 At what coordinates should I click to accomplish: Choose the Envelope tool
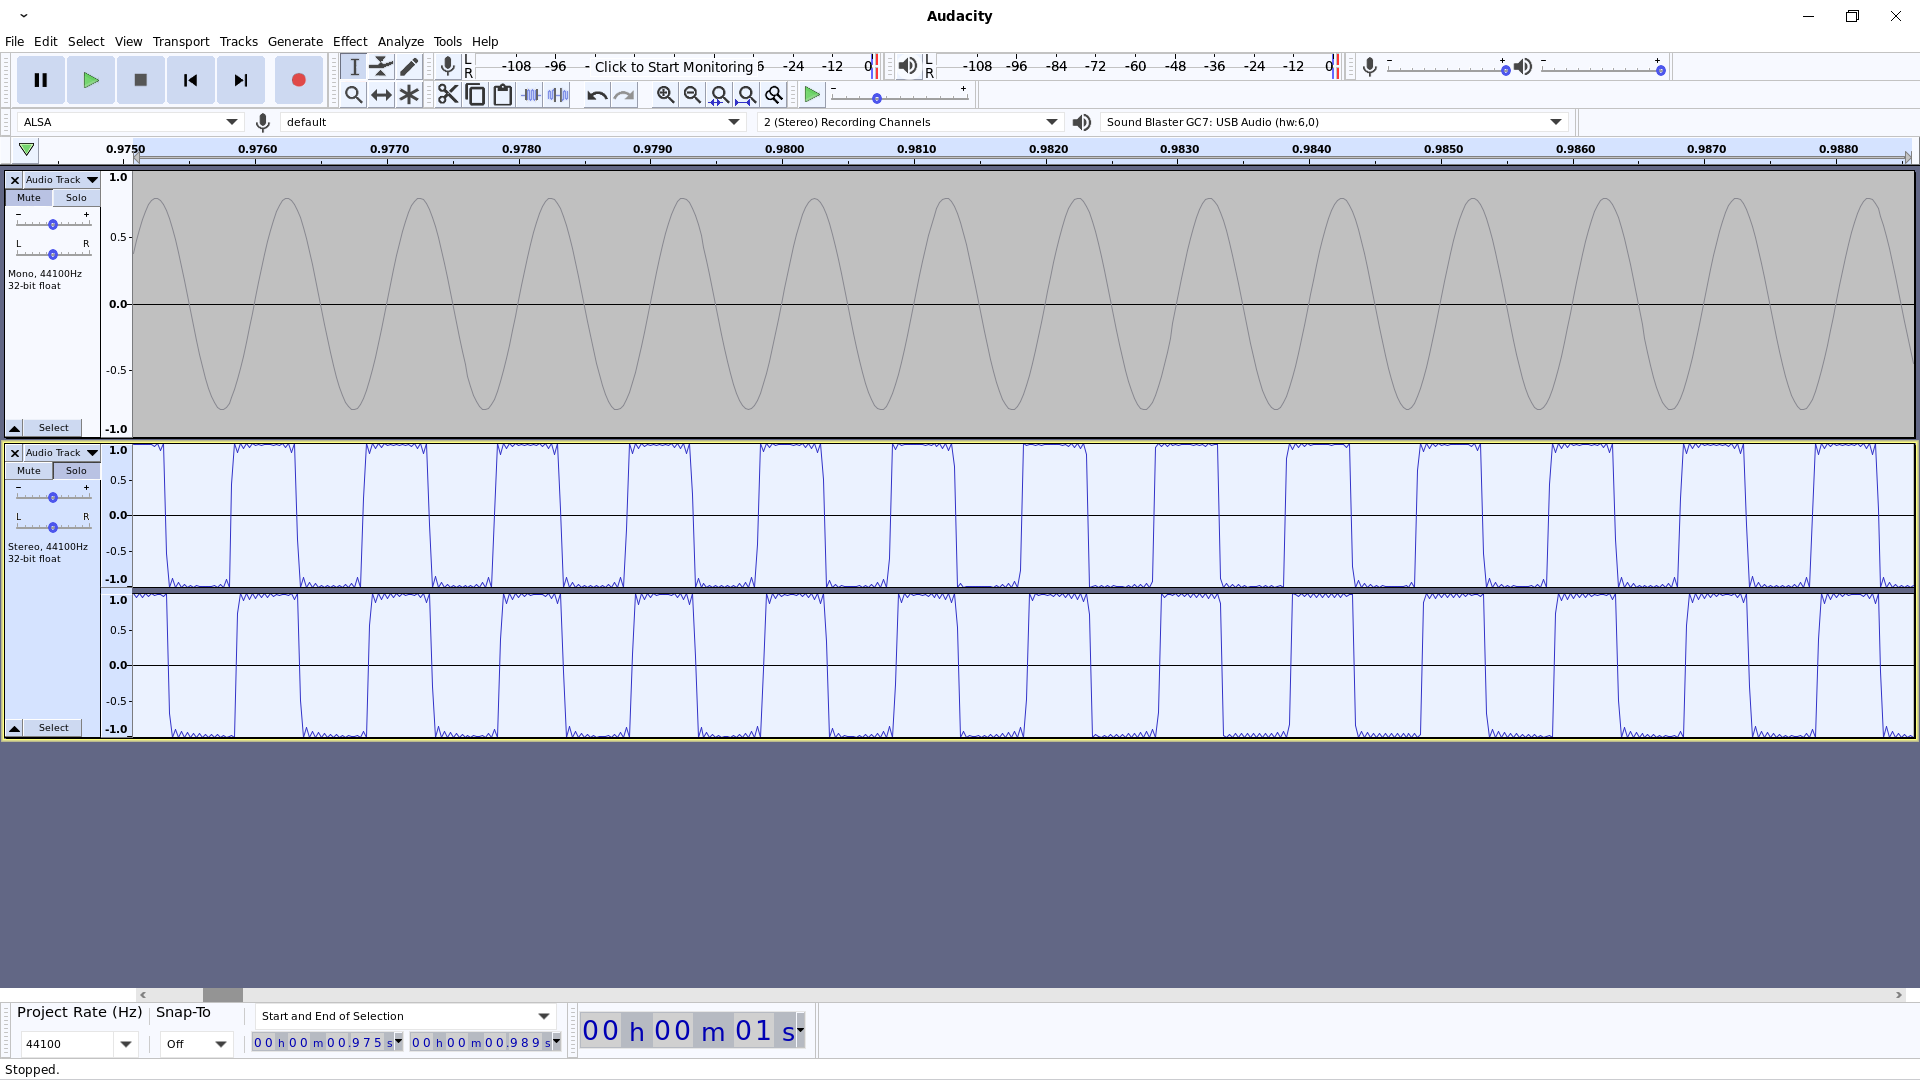(381, 67)
